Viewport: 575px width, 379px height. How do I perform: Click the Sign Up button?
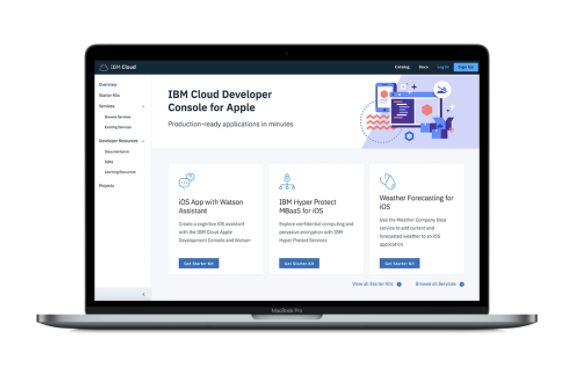tap(466, 67)
